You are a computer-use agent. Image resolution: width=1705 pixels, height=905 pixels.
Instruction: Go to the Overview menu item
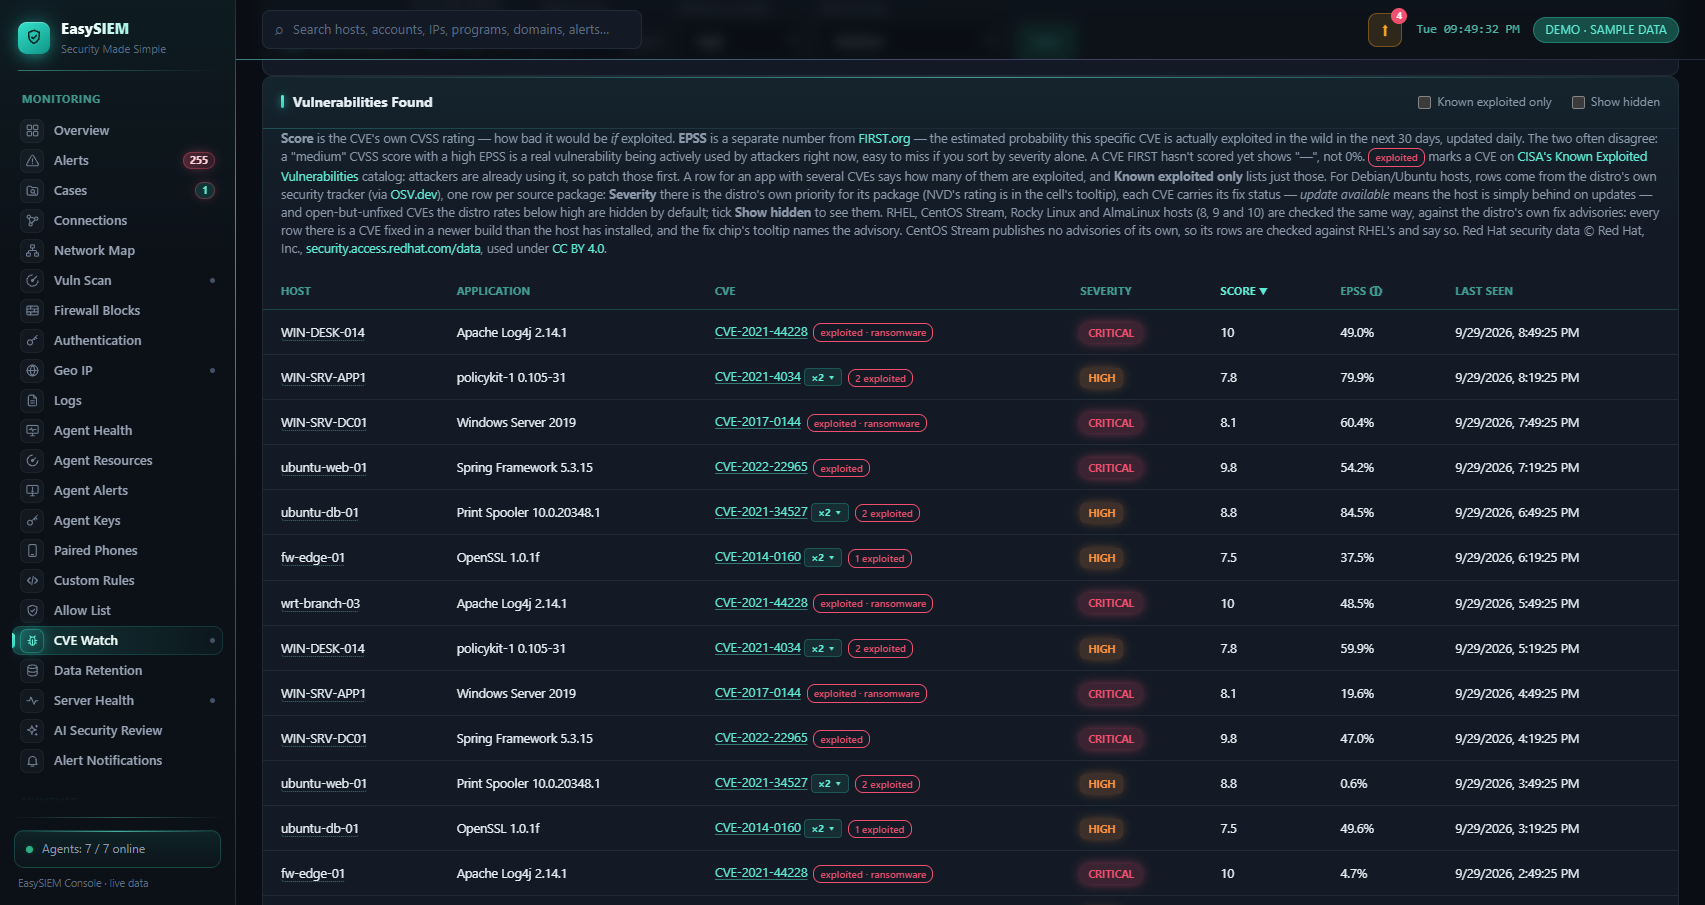click(118, 131)
